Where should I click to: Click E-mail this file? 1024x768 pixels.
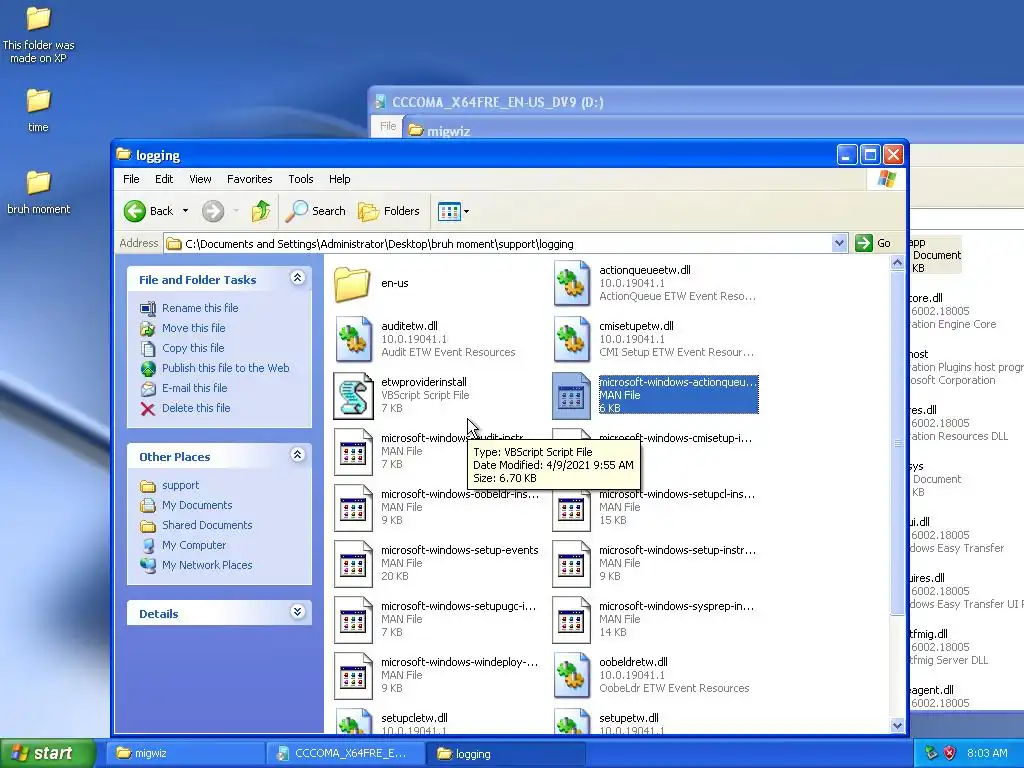coord(195,388)
